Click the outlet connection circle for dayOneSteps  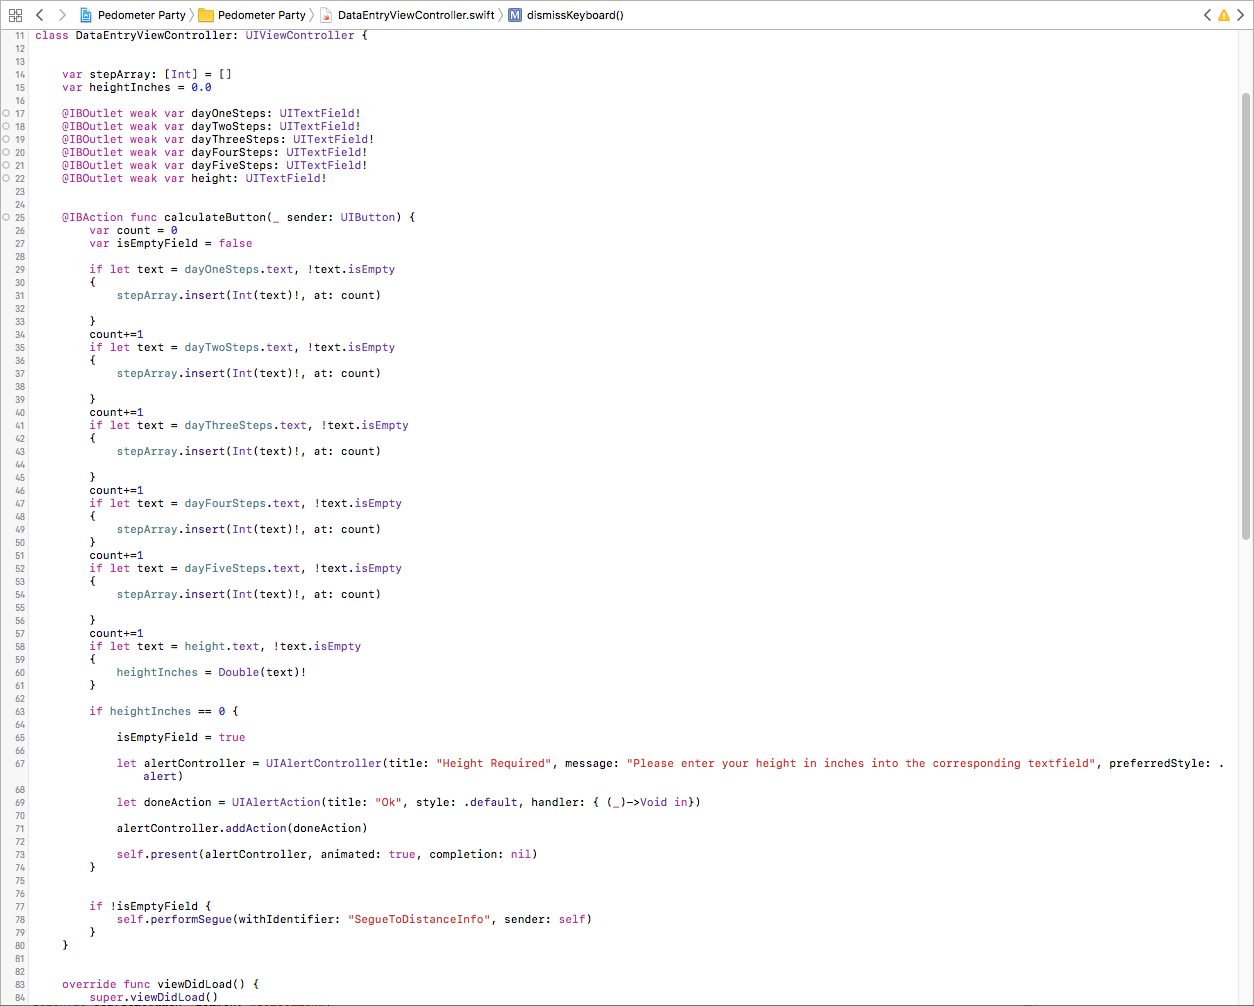click(x=6, y=113)
